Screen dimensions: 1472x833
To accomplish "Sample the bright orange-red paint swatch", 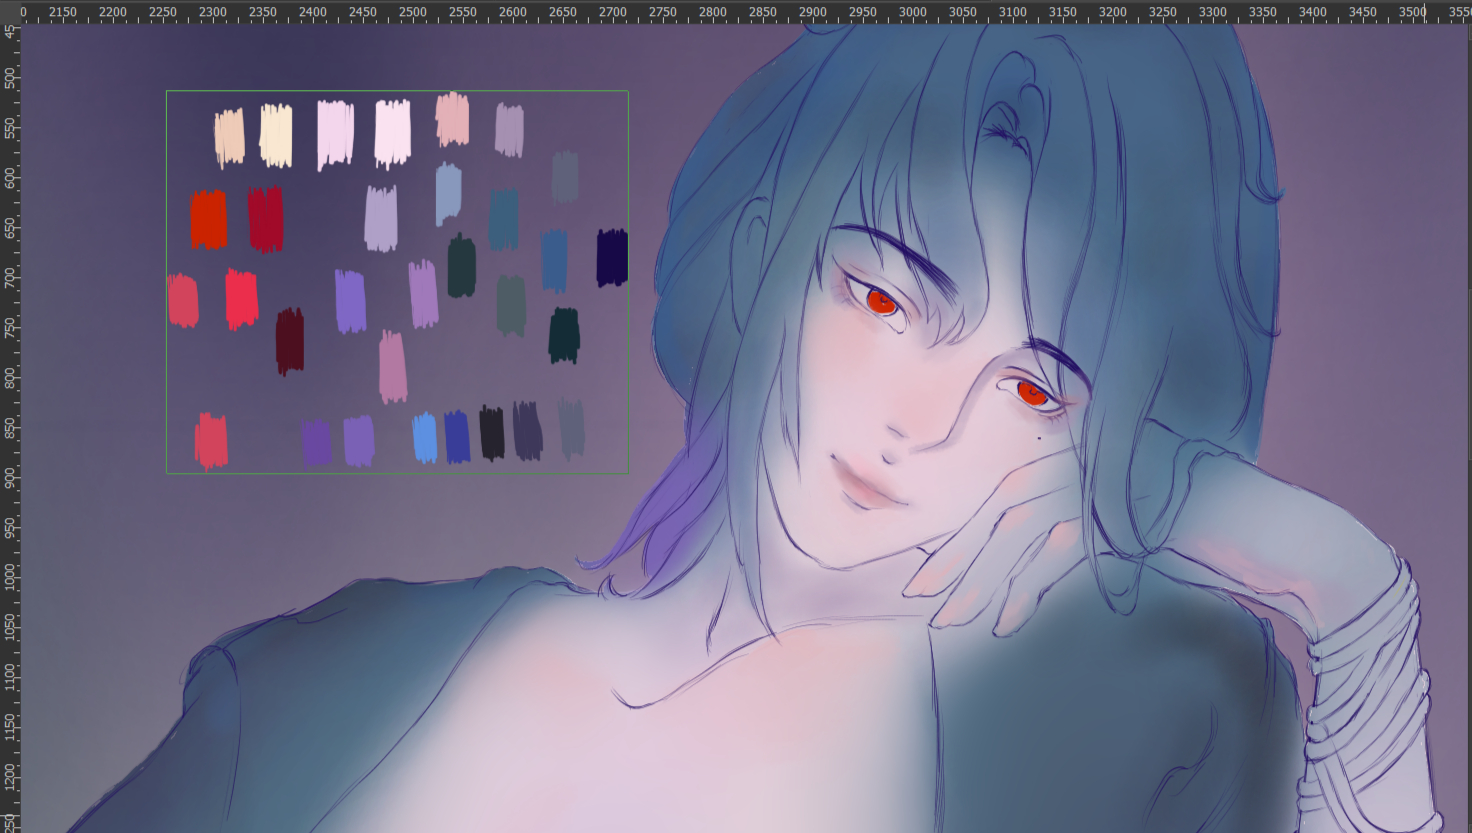I will tap(209, 220).
